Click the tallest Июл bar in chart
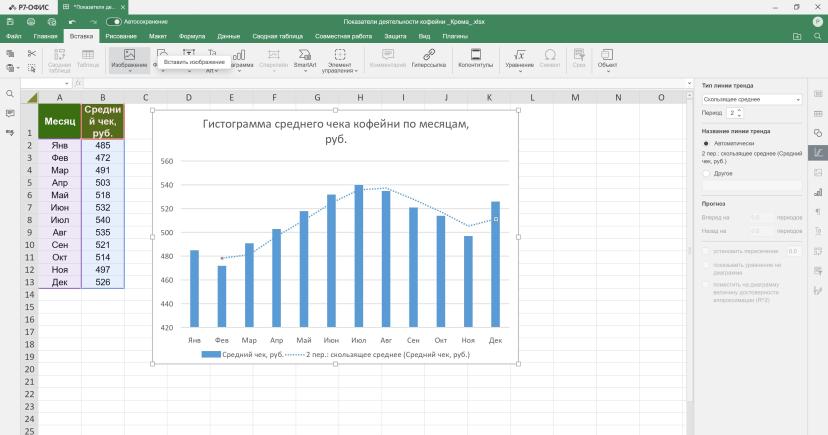 [x=359, y=256]
